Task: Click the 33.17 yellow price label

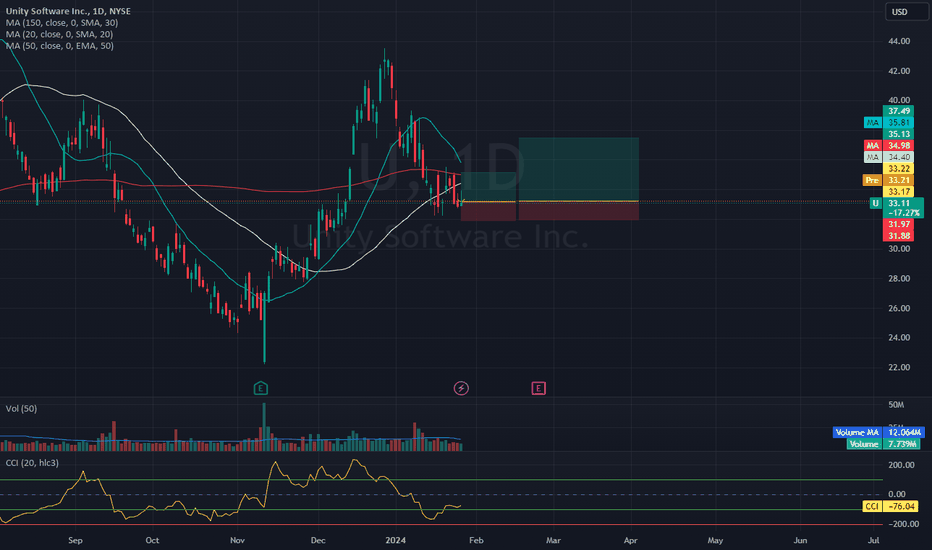Action: 899,191
